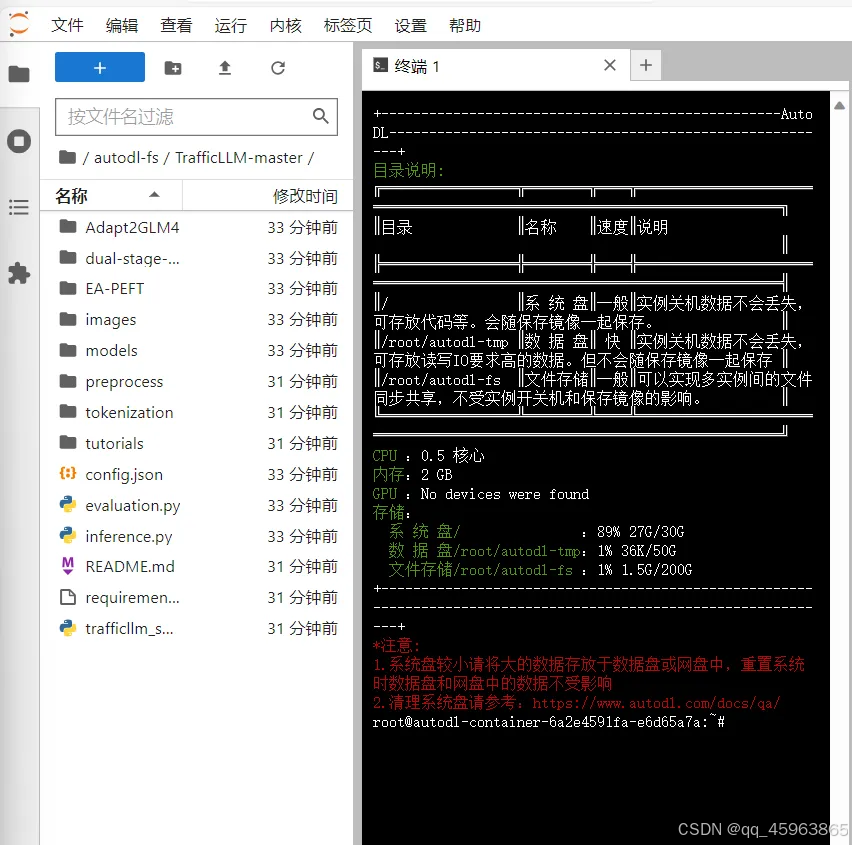852x845 pixels.
Task: Click the modified time of README.md row
Action: [302, 567]
